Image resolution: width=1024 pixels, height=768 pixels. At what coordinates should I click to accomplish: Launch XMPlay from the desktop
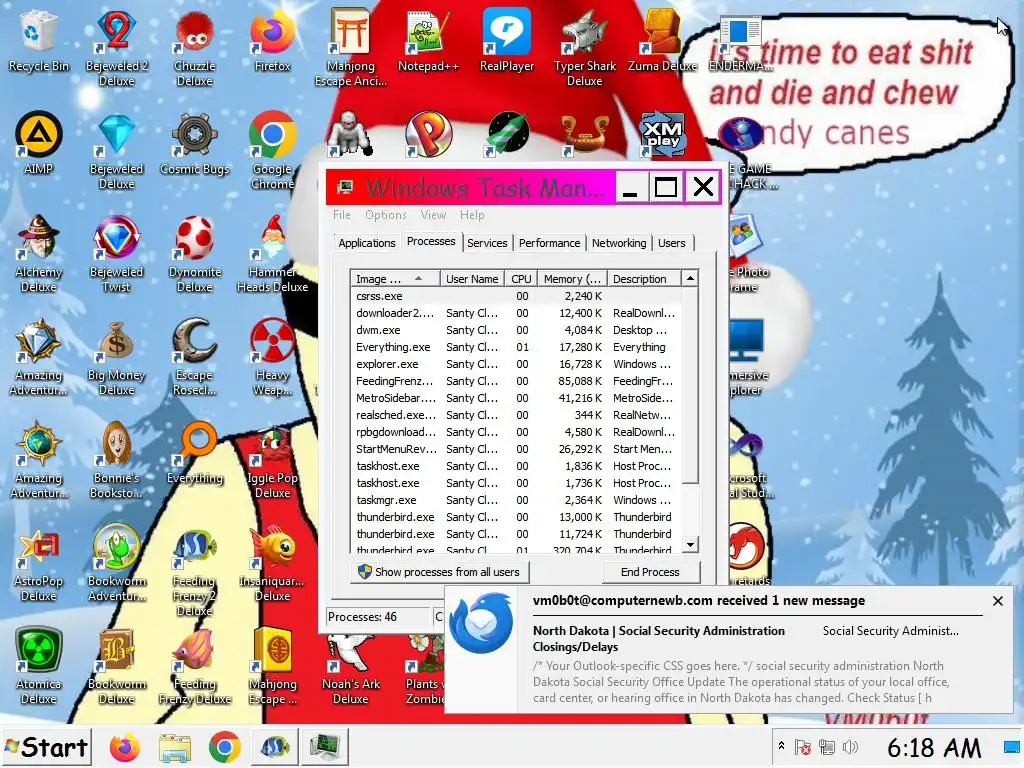pyautogui.click(x=662, y=135)
